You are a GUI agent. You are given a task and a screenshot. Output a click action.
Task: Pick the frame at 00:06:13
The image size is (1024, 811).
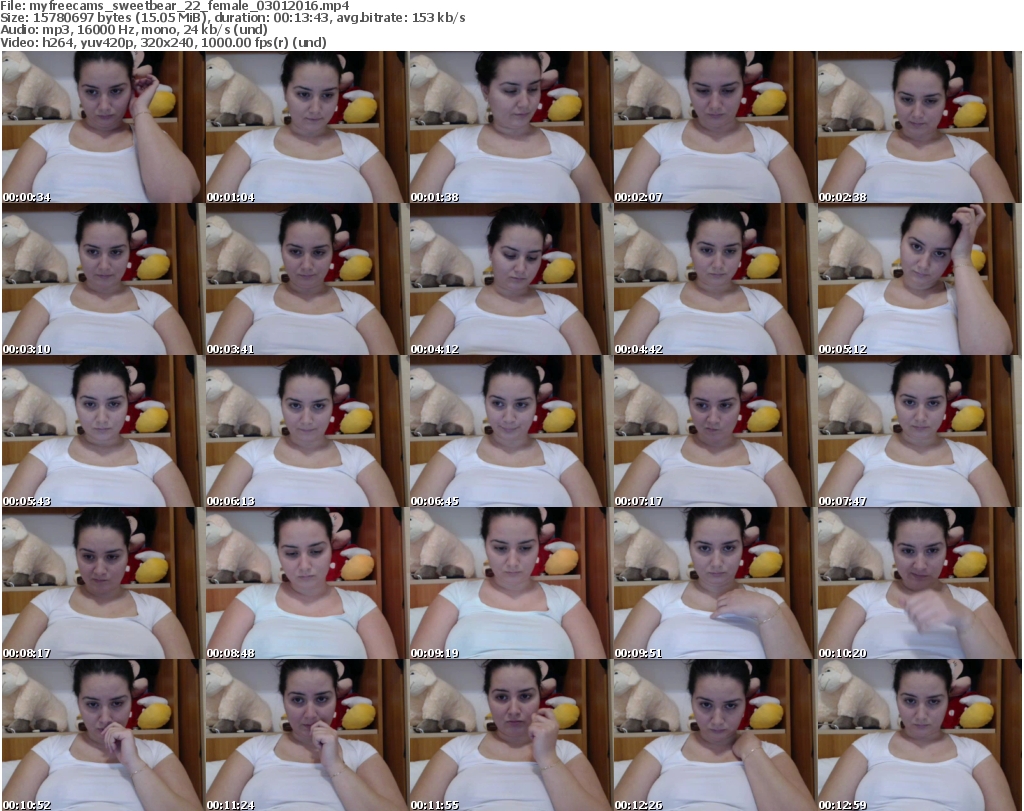306,432
